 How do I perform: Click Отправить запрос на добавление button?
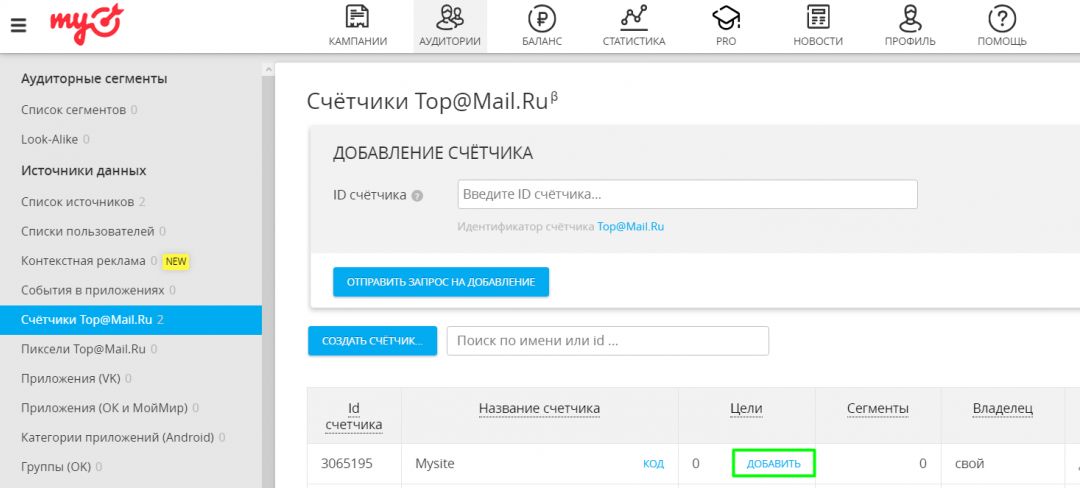tap(441, 282)
